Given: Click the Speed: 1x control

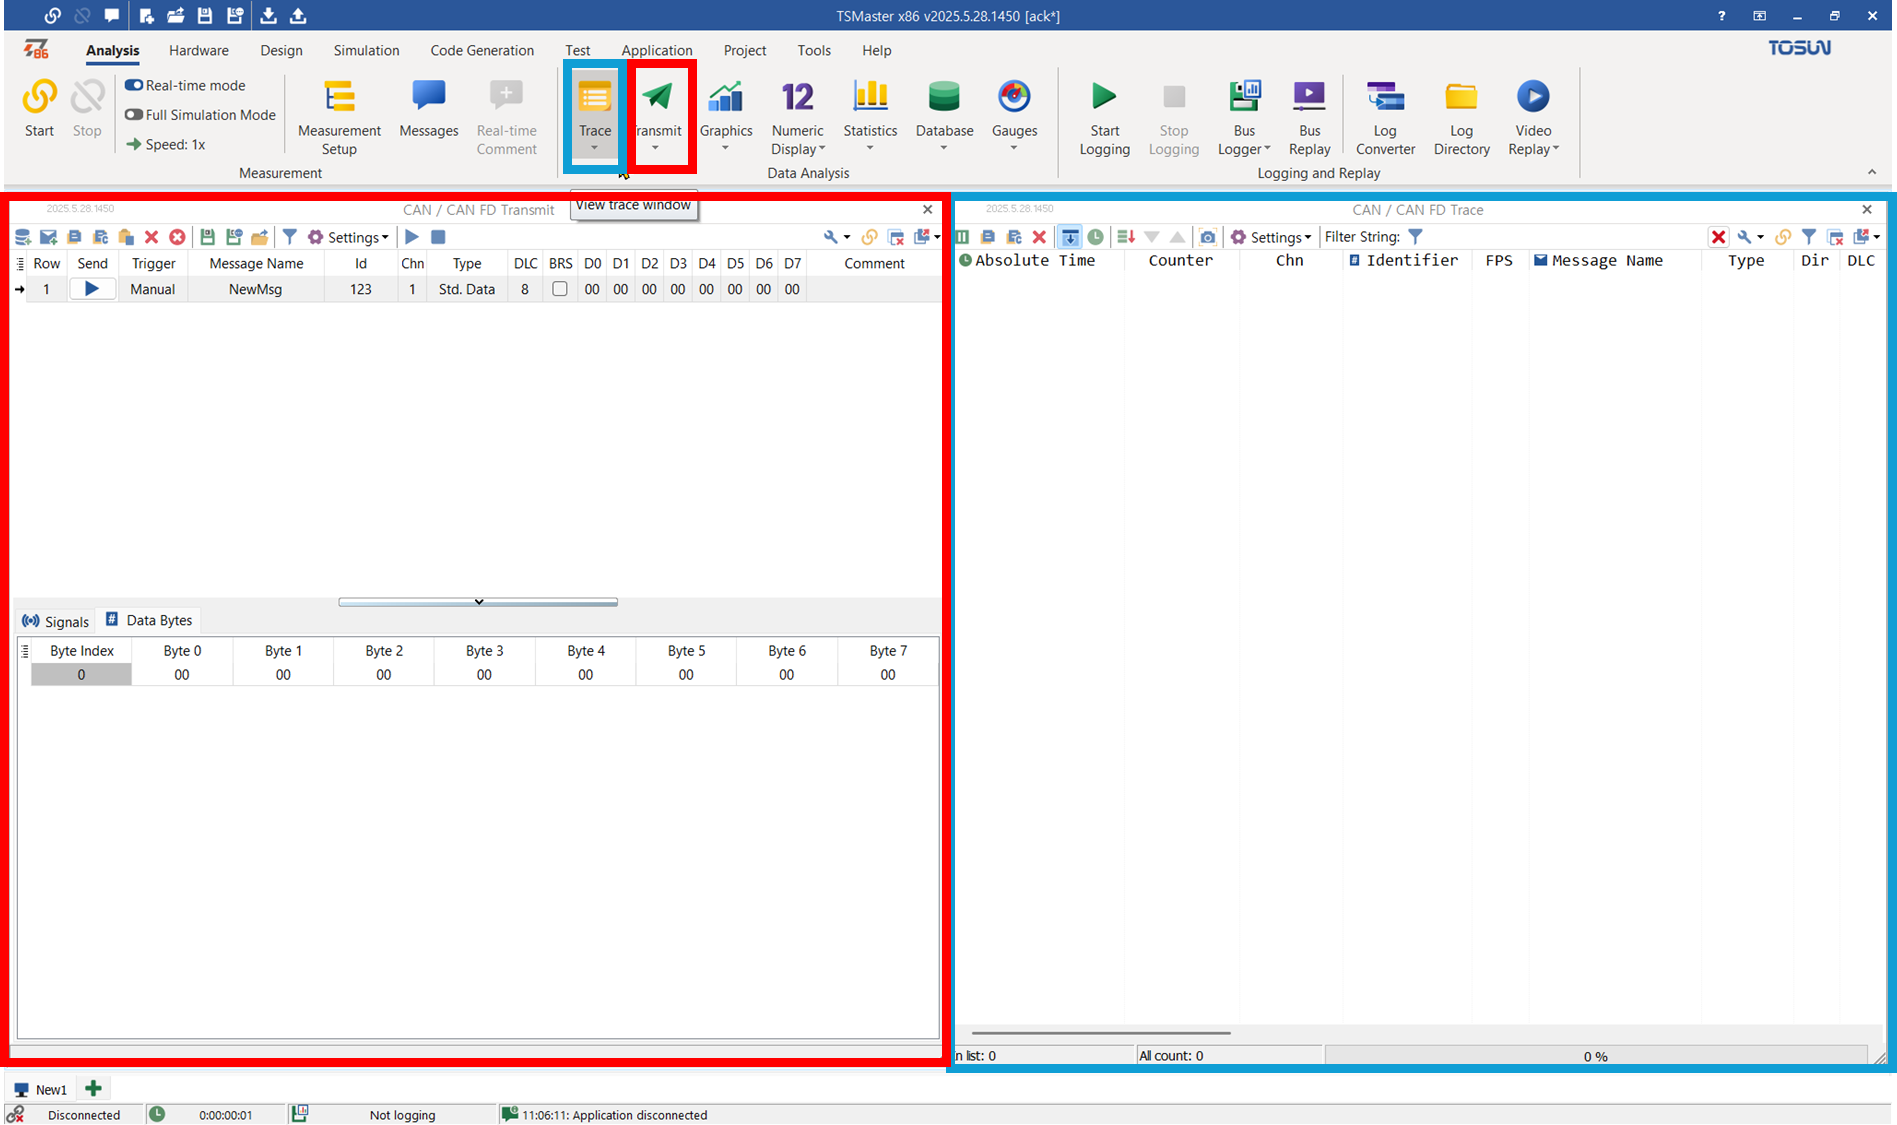Looking at the screenshot, I should 166,144.
